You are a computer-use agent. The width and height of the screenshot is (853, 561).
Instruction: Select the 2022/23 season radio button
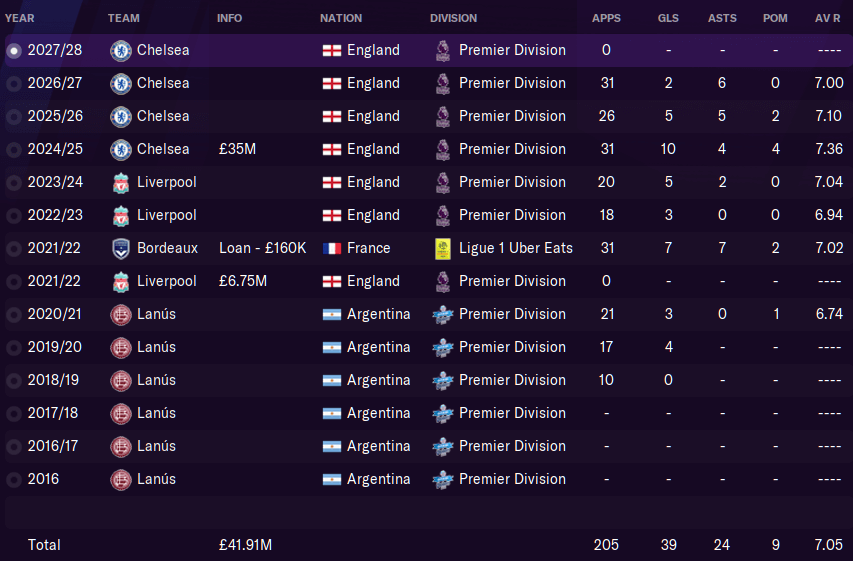[x=14, y=216]
